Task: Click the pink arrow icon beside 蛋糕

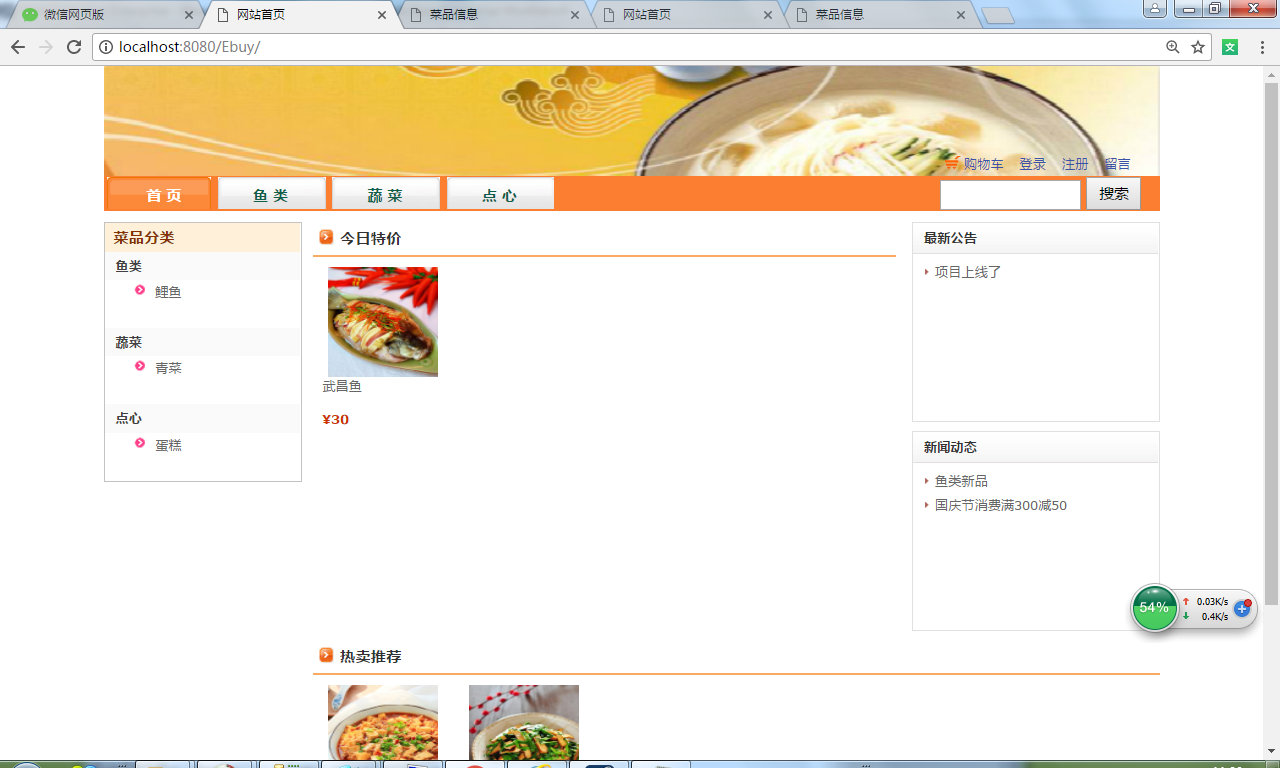Action: click(140, 443)
